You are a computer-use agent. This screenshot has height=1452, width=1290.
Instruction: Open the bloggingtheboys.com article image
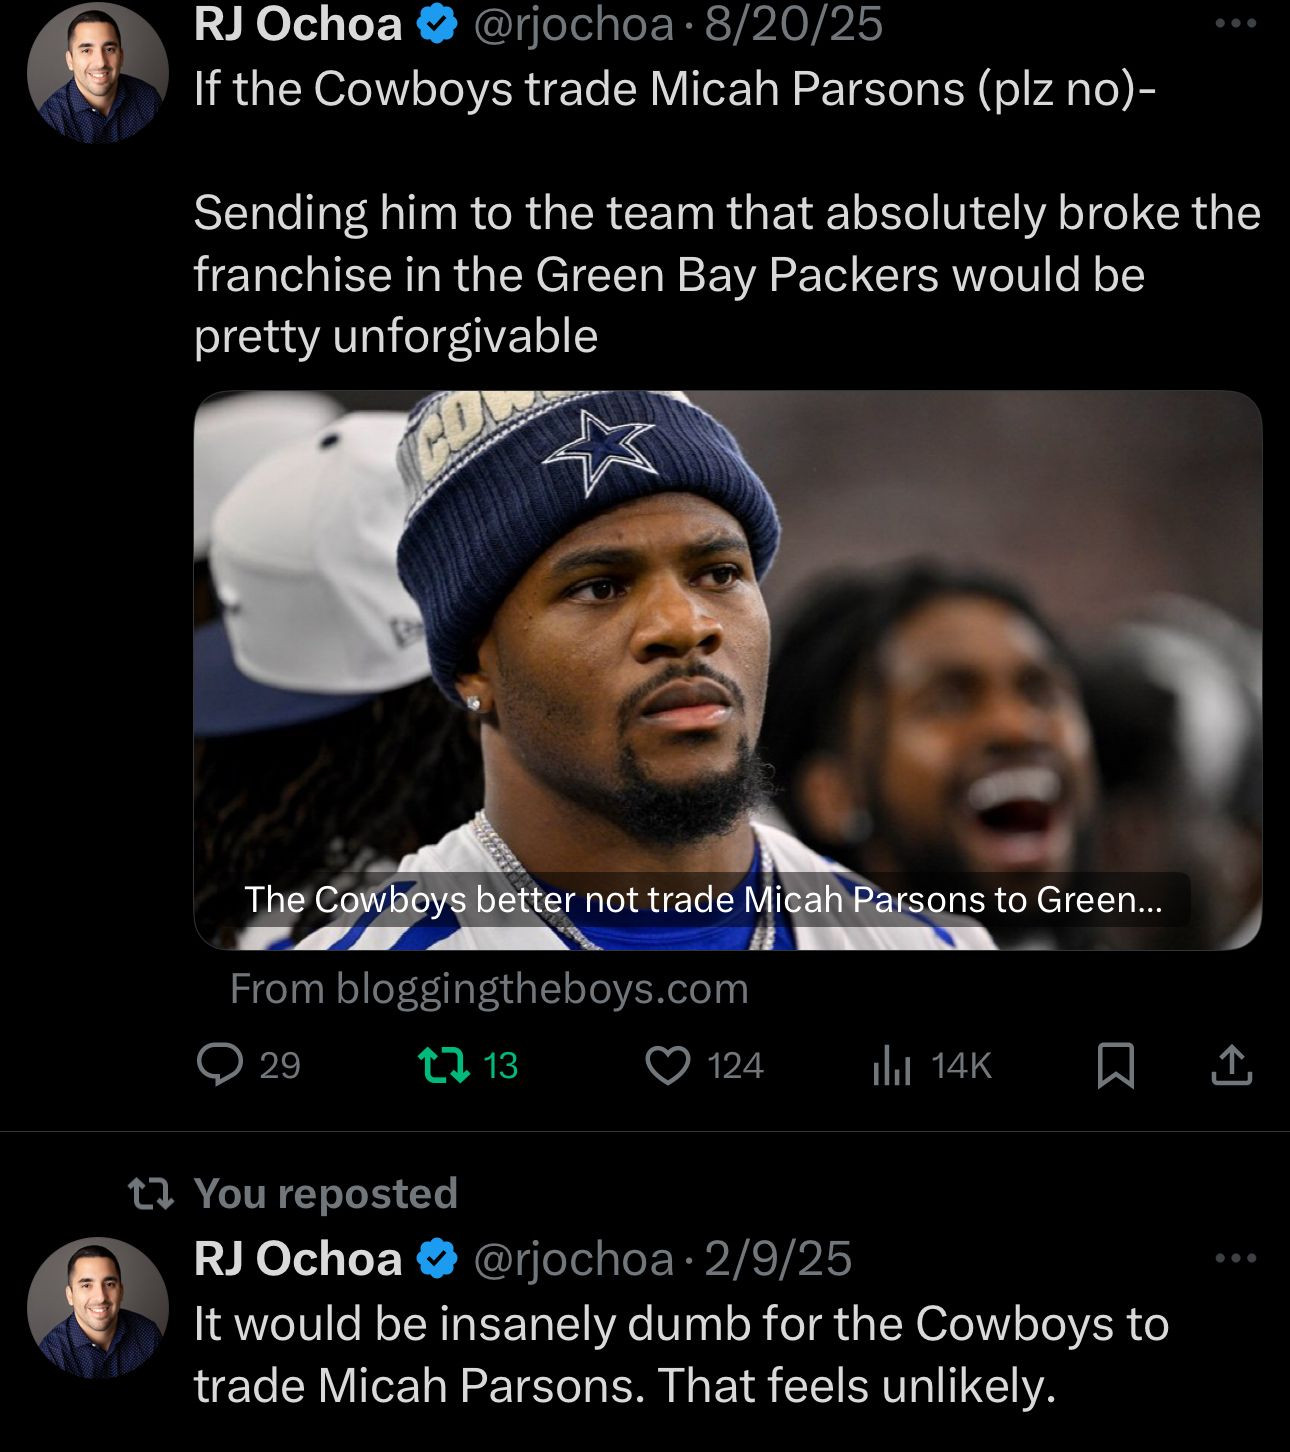point(727,670)
